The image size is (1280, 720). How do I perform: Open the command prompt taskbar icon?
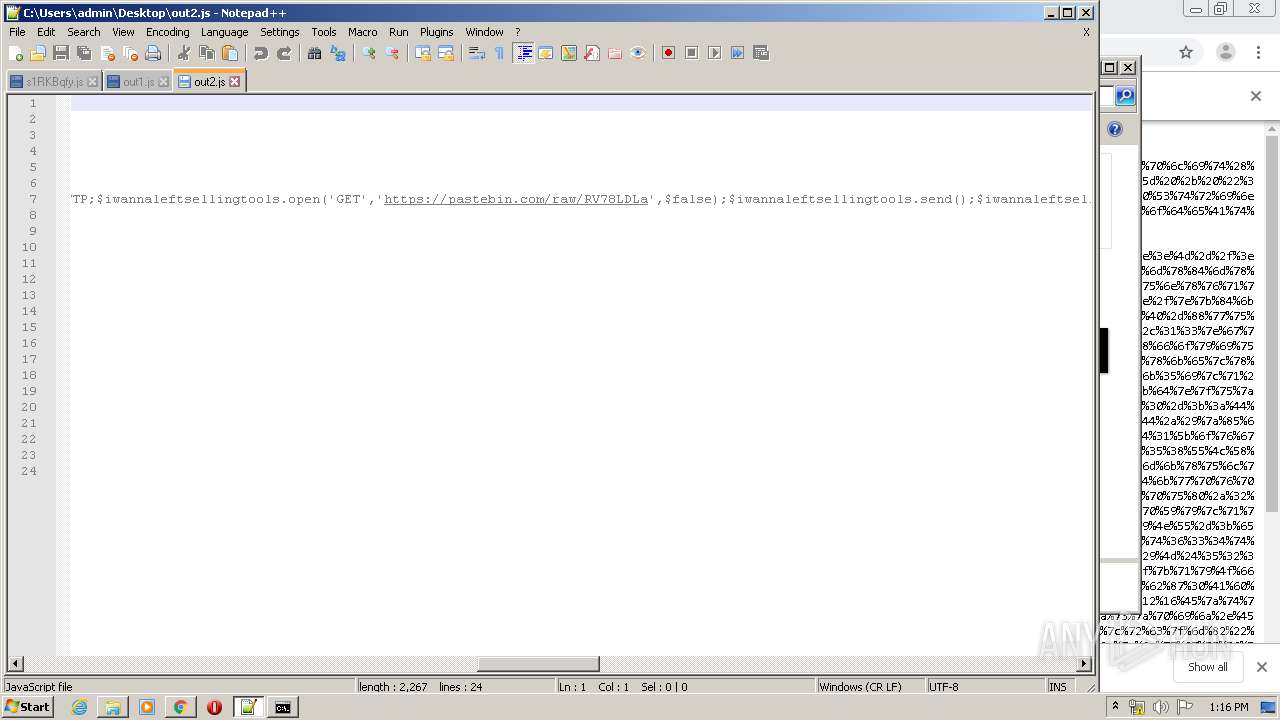(283, 707)
